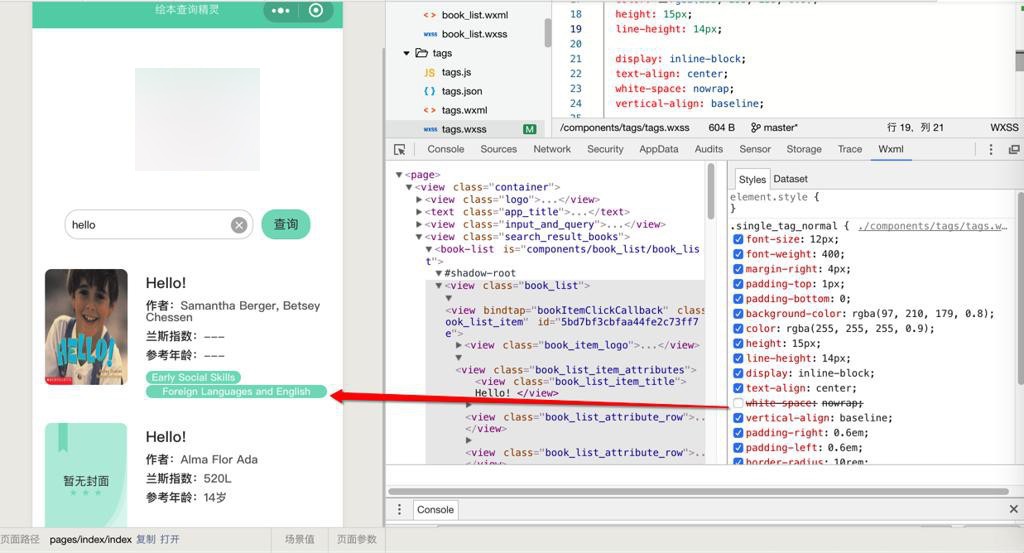Screen dimensions: 1024x553
Task: Select the element inspector arrow icon
Action: [x=400, y=150]
